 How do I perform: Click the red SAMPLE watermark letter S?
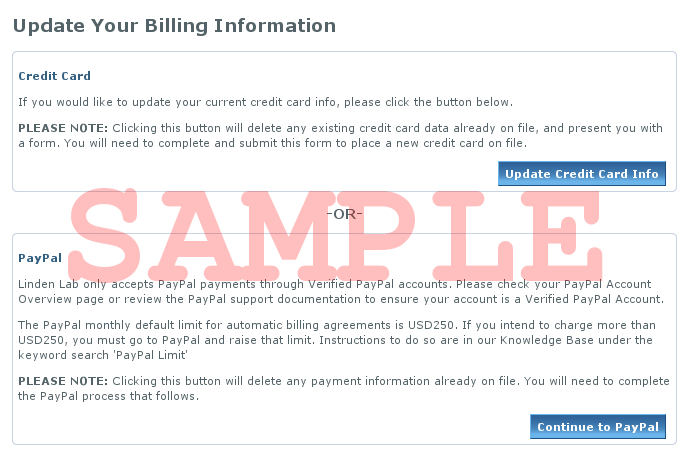pos(105,231)
